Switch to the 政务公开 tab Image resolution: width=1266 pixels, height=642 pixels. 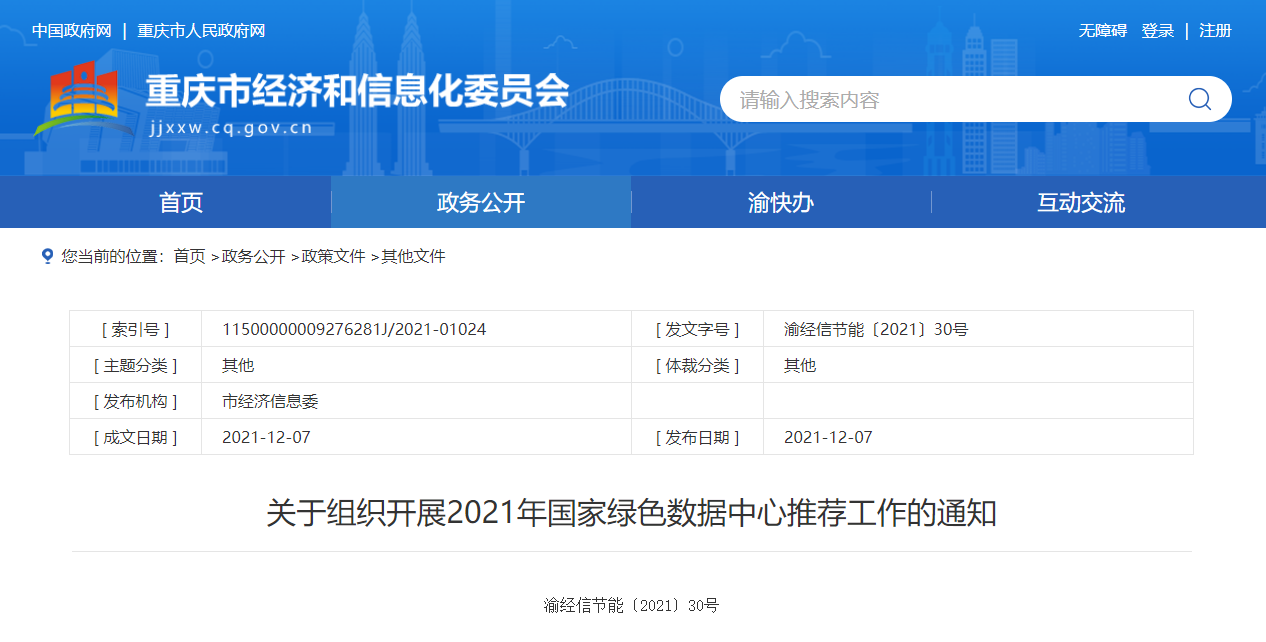(x=481, y=203)
